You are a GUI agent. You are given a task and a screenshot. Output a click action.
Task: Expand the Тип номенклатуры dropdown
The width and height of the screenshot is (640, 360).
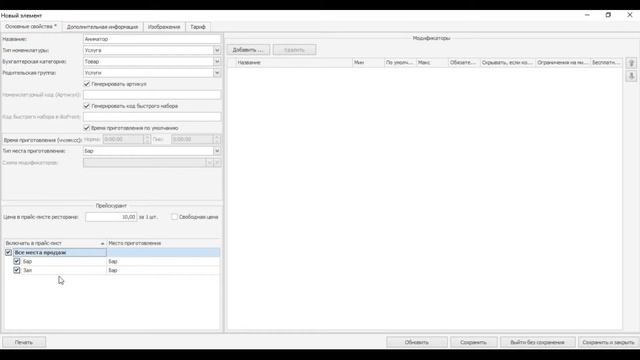217,50
